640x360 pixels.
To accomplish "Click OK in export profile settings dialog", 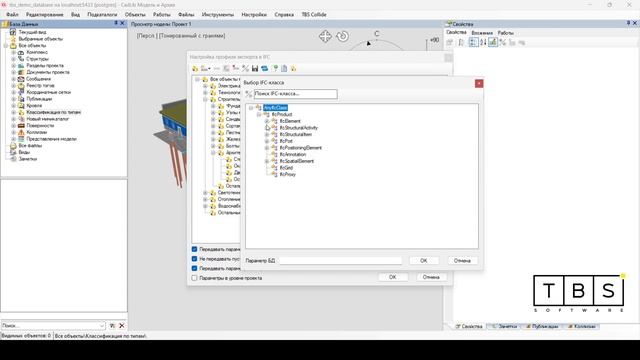I will (x=392, y=277).
